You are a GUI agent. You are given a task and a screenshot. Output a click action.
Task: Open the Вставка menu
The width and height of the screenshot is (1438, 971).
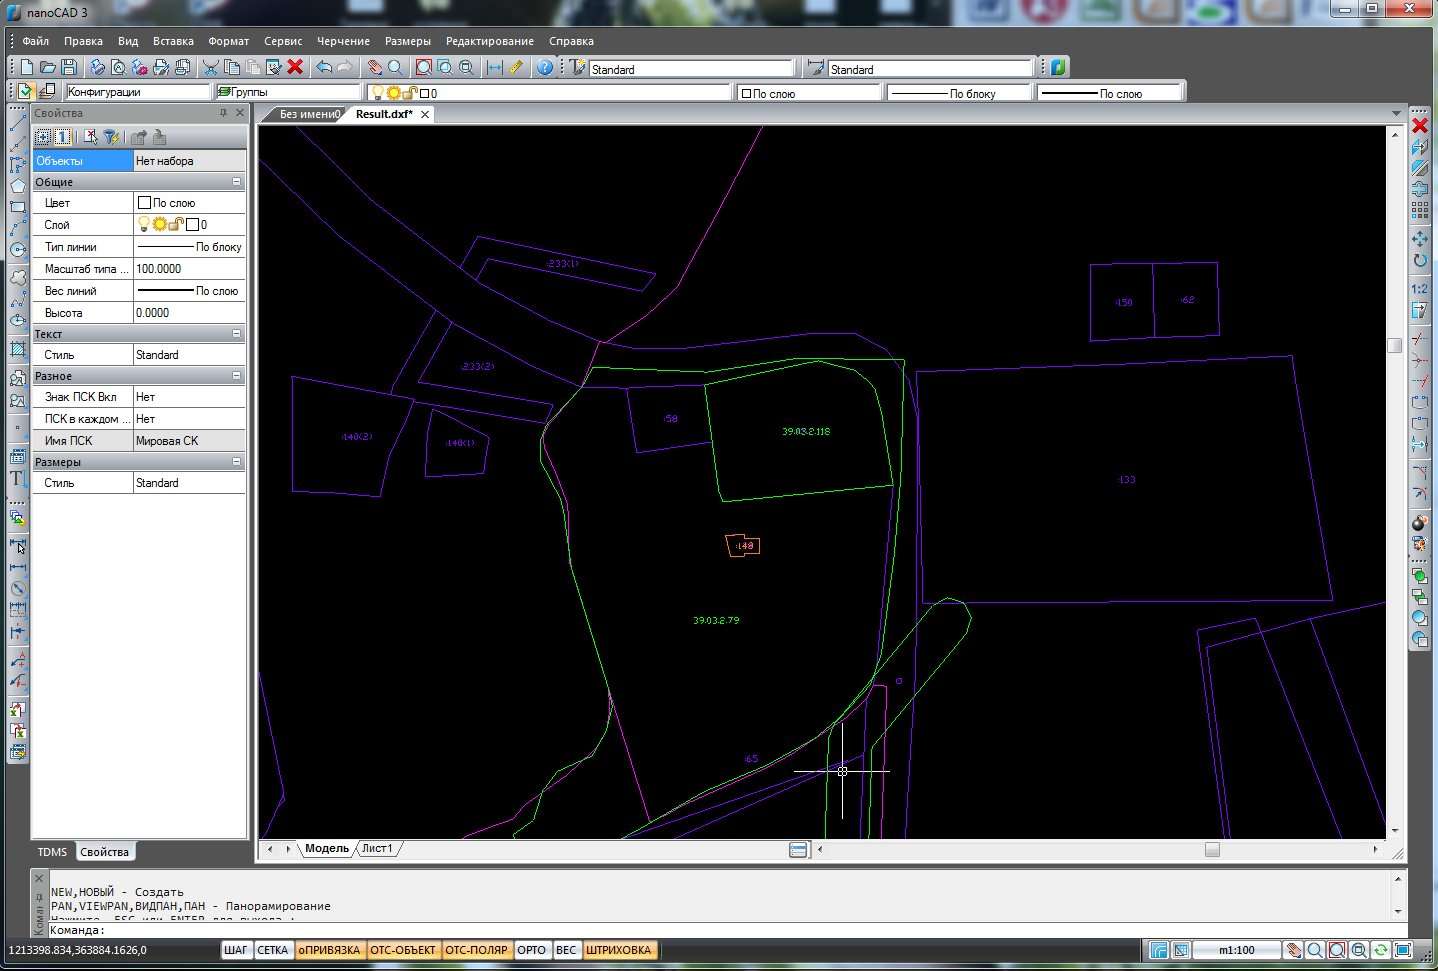click(173, 41)
